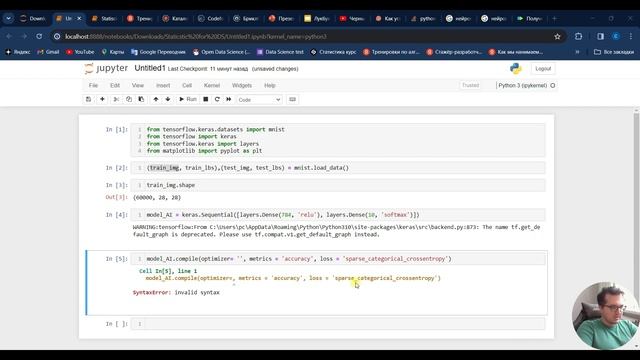Open the Open Data Science bookmark
The width and height of the screenshot is (640, 360).
221,52
